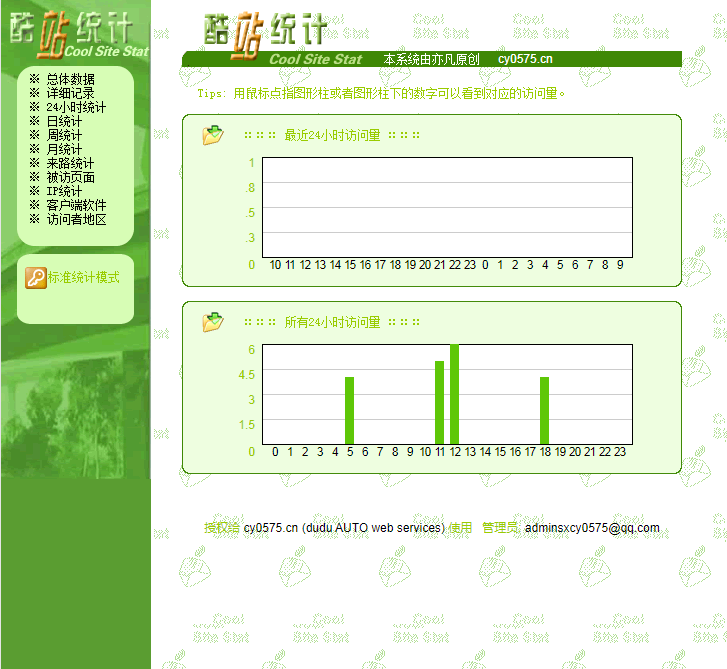Open 来路统计 referrer stats
Image resolution: width=727 pixels, height=669 pixels.
pyautogui.click(x=70, y=163)
